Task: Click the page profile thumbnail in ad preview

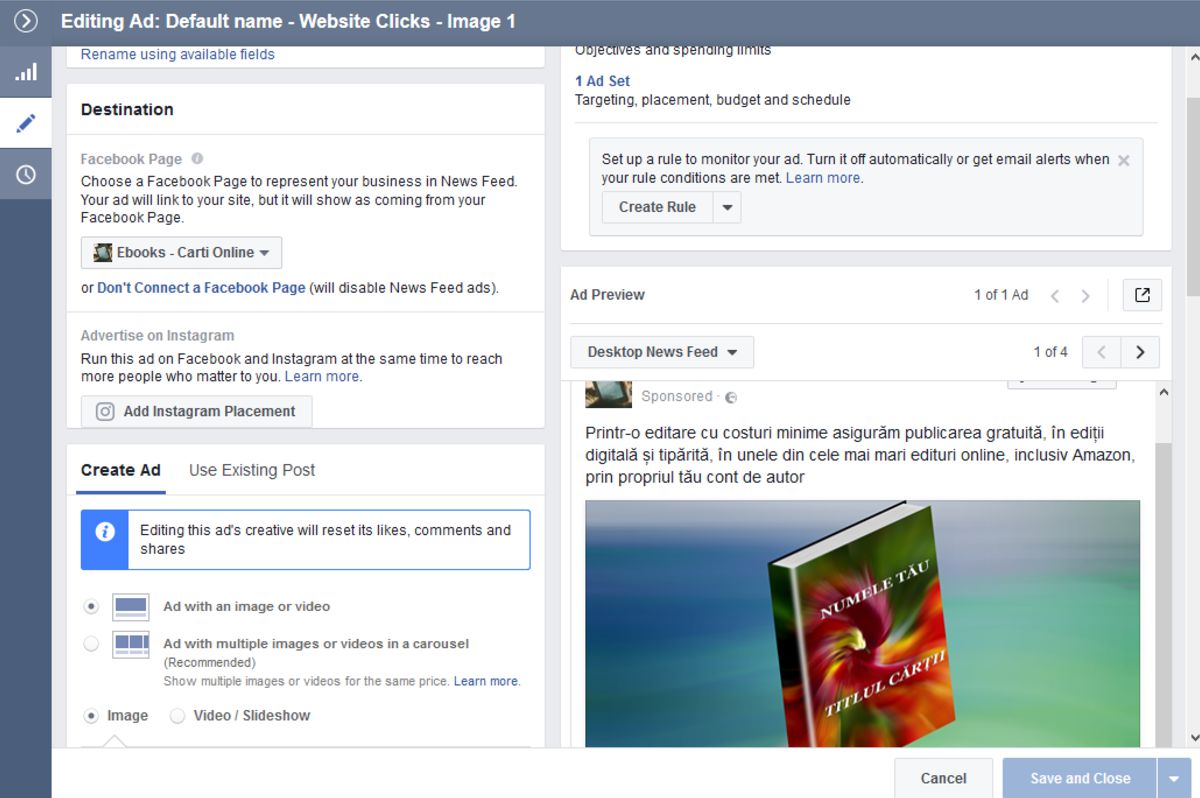Action: [x=608, y=394]
